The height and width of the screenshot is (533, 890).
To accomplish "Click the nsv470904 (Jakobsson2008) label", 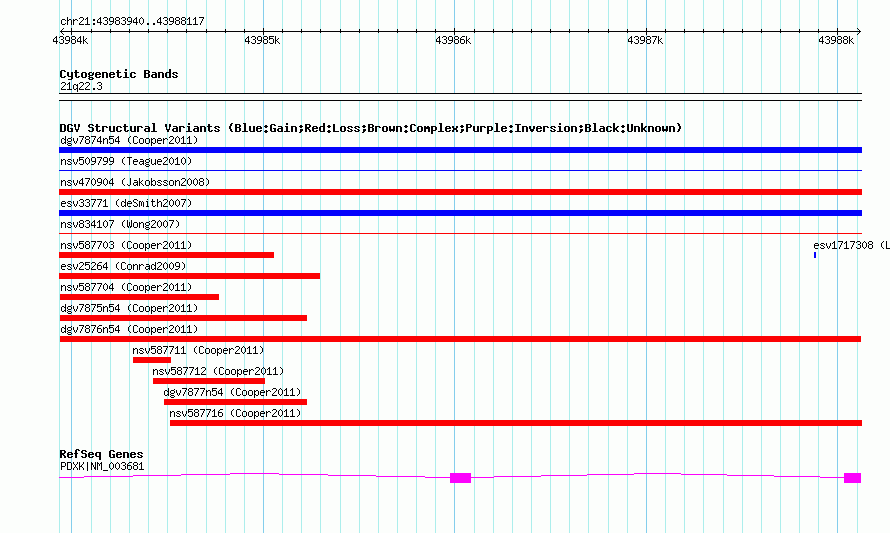I will (x=135, y=182).
